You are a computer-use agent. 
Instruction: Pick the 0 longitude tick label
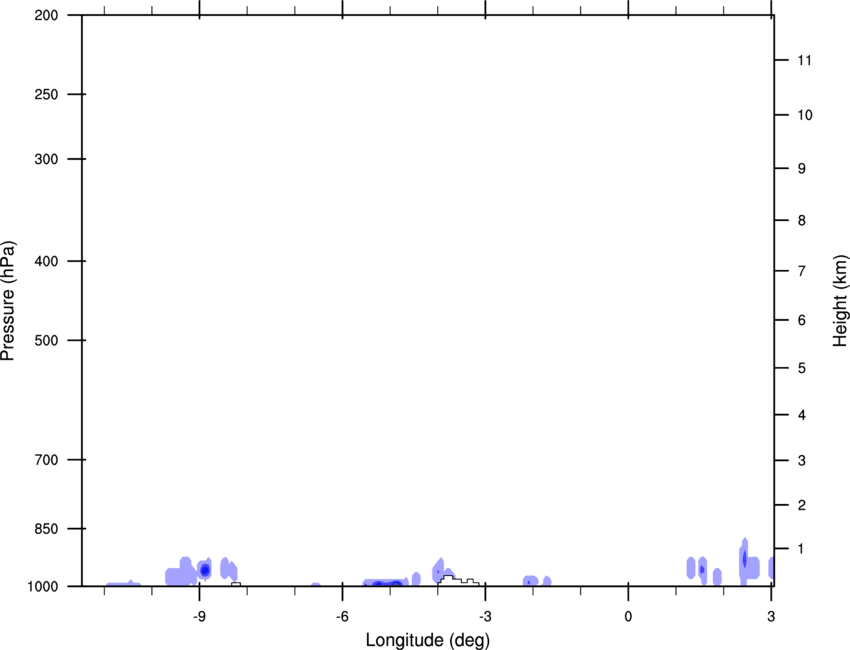(x=628, y=616)
